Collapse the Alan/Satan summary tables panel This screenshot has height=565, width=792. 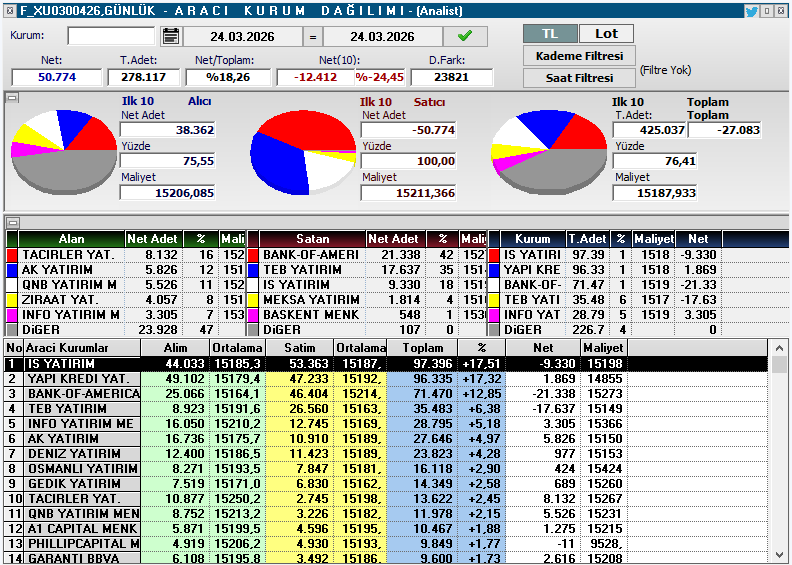point(12,222)
